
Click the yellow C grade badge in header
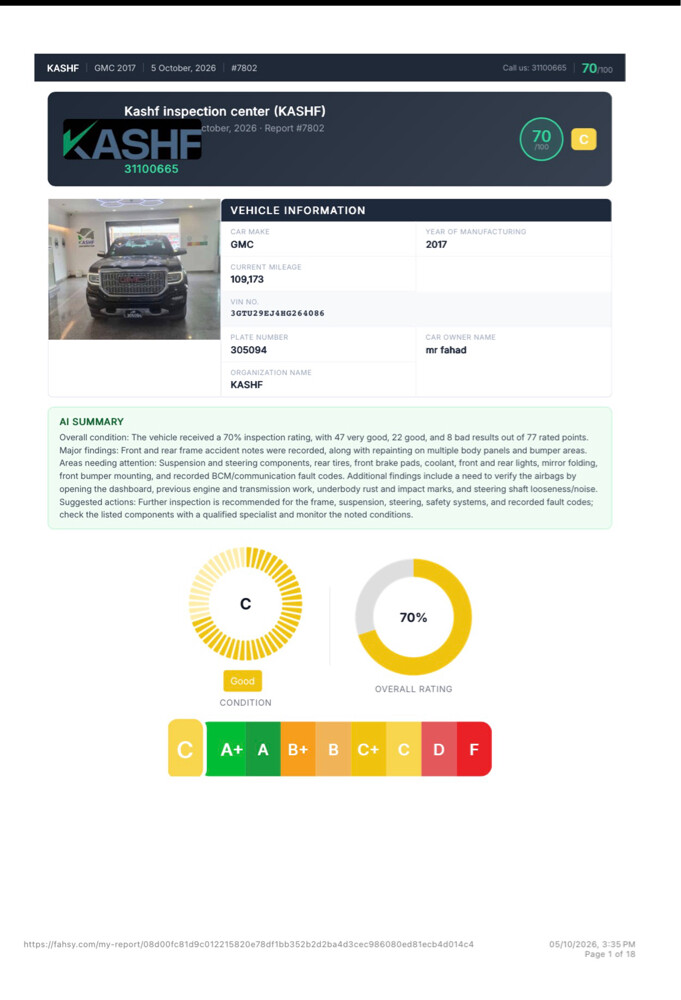583,139
